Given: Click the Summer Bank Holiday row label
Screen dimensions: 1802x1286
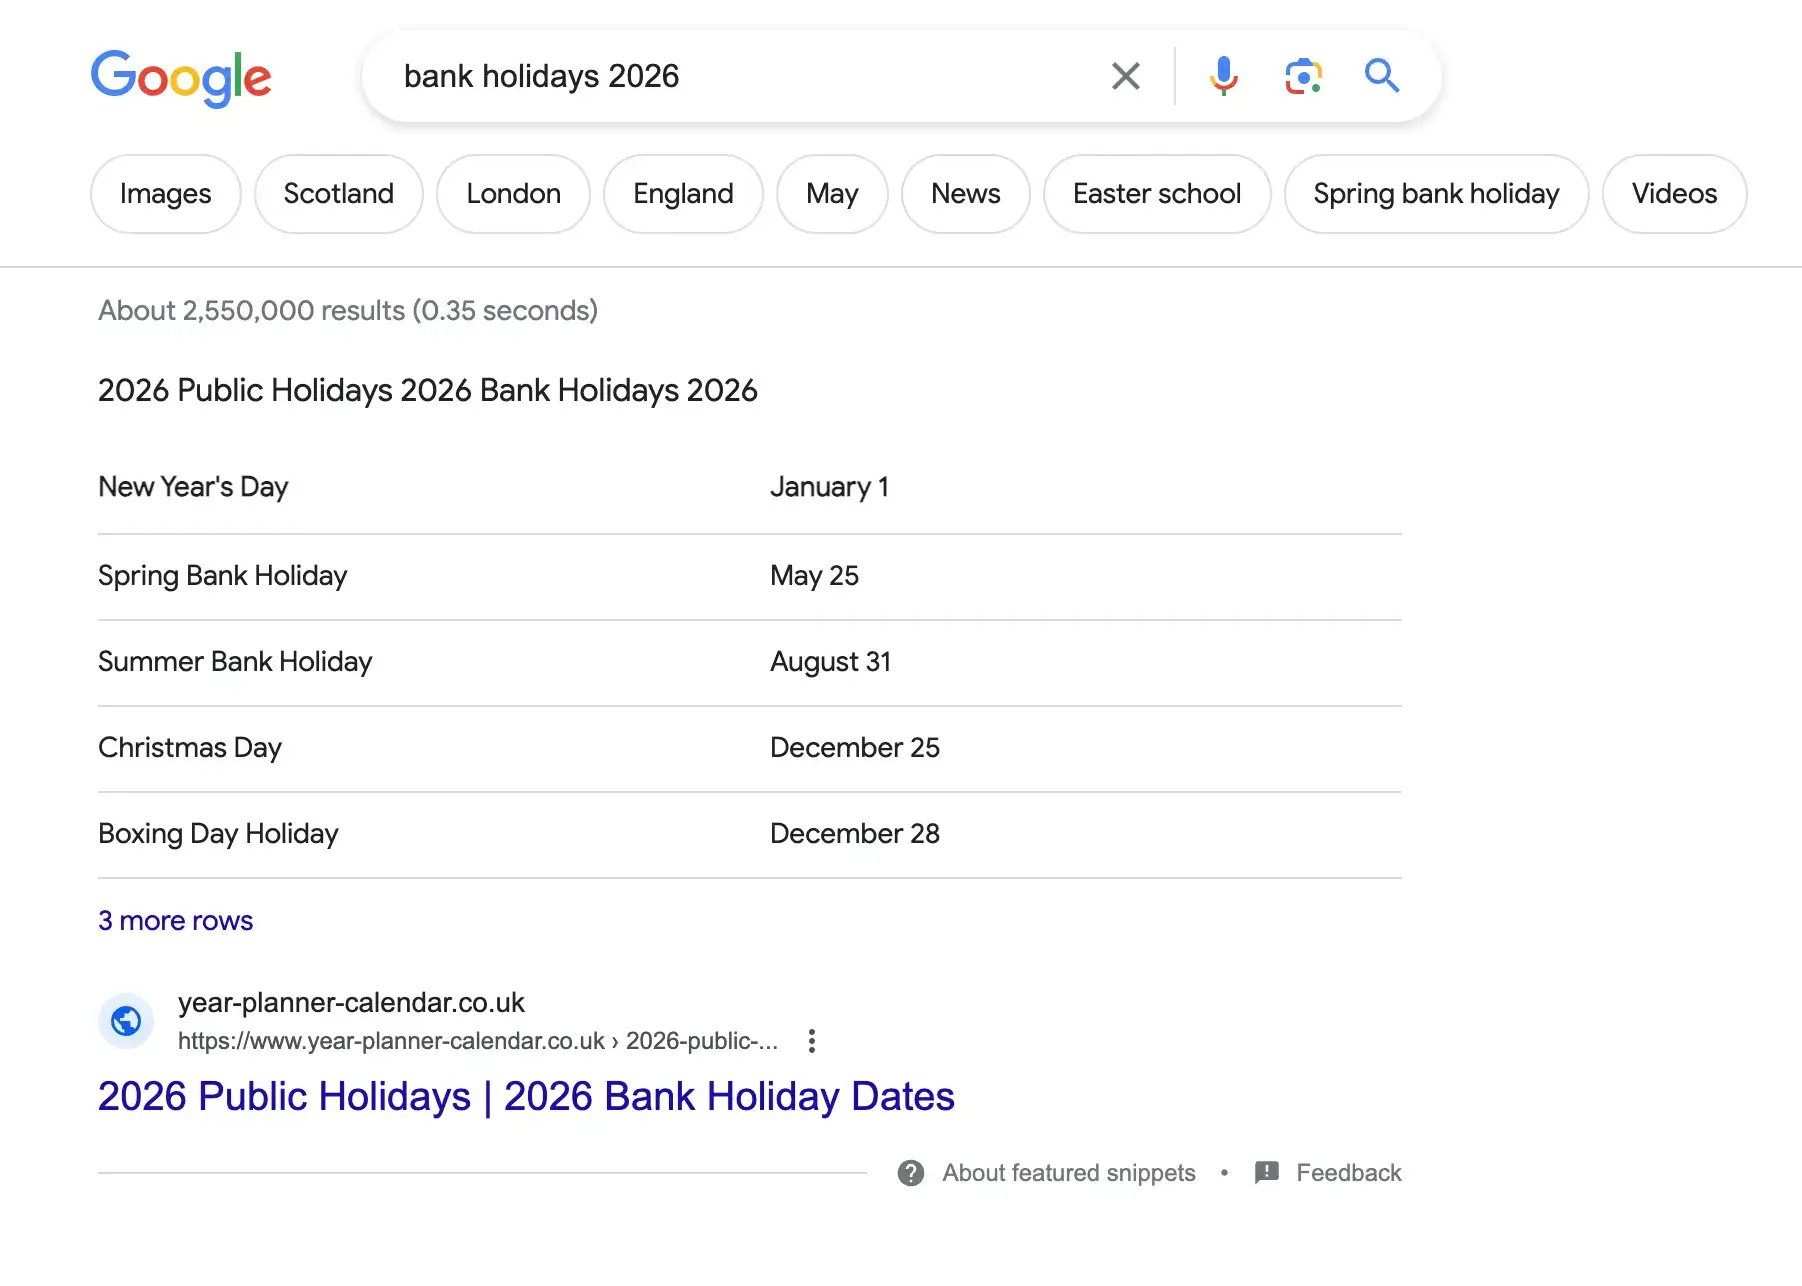Looking at the screenshot, I should coord(235,662).
